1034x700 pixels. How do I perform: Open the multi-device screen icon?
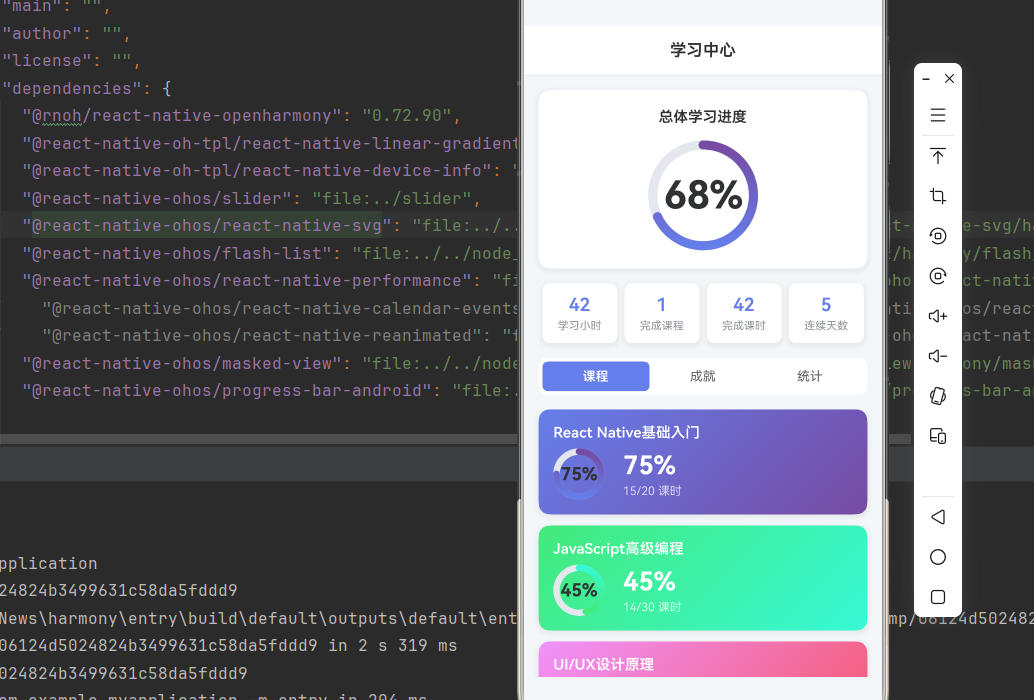tap(938, 436)
